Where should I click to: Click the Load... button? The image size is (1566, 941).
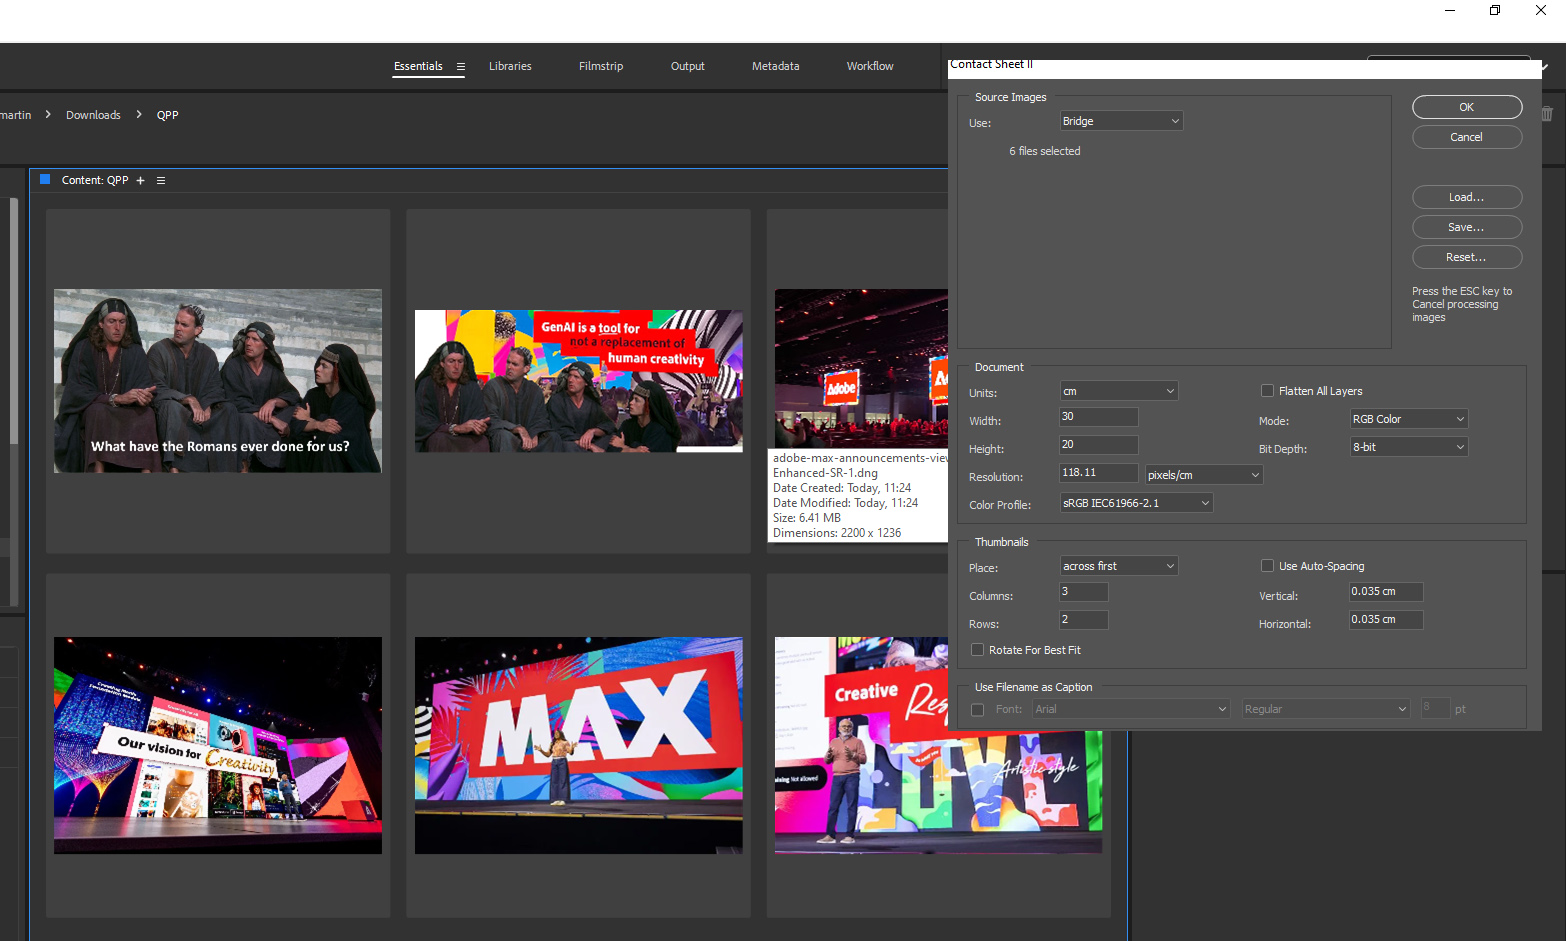pyautogui.click(x=1467, y=197)
